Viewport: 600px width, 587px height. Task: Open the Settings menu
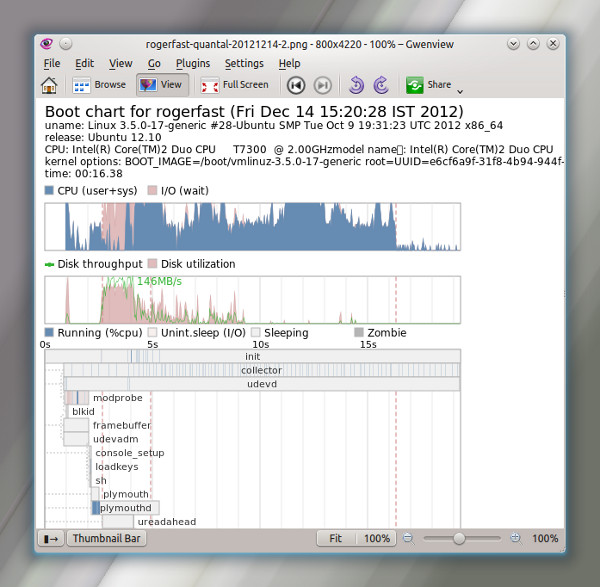(x=244, y=64)
